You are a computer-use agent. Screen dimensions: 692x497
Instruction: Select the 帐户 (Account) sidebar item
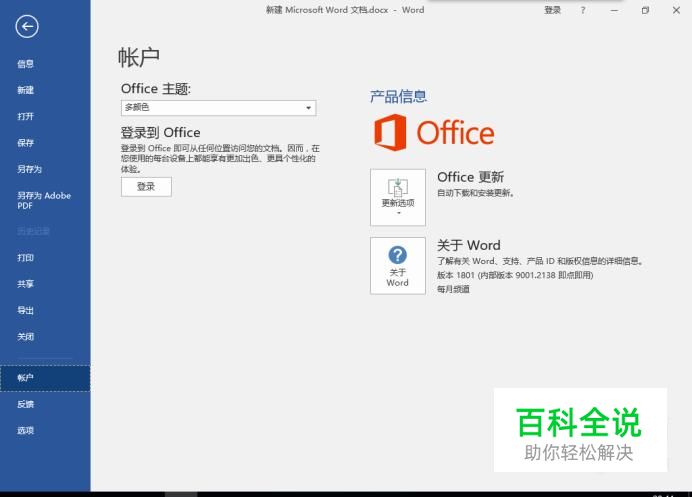tap(45, 378)
